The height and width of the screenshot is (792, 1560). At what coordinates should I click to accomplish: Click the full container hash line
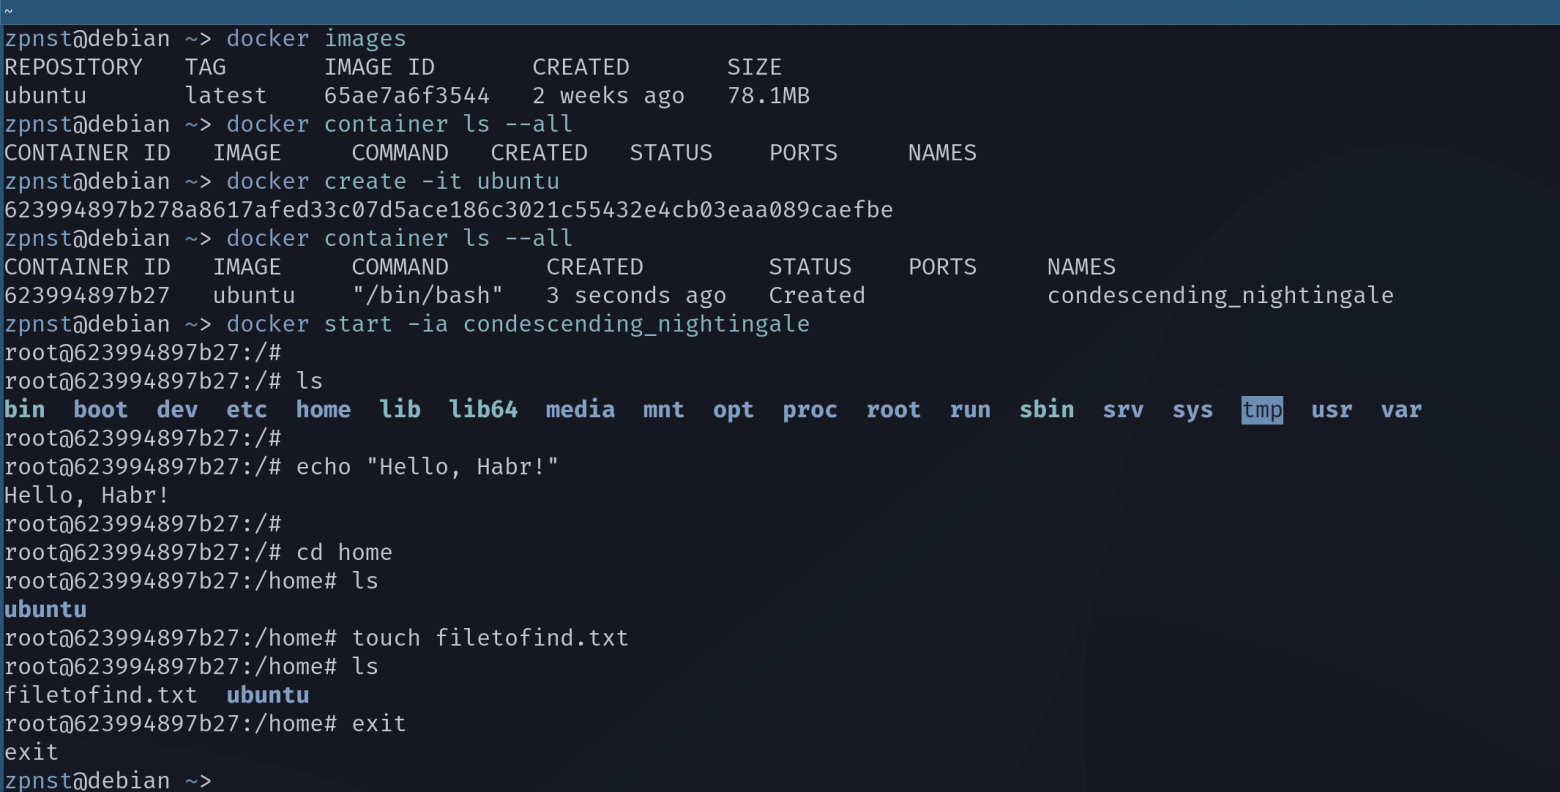[449, 210]
